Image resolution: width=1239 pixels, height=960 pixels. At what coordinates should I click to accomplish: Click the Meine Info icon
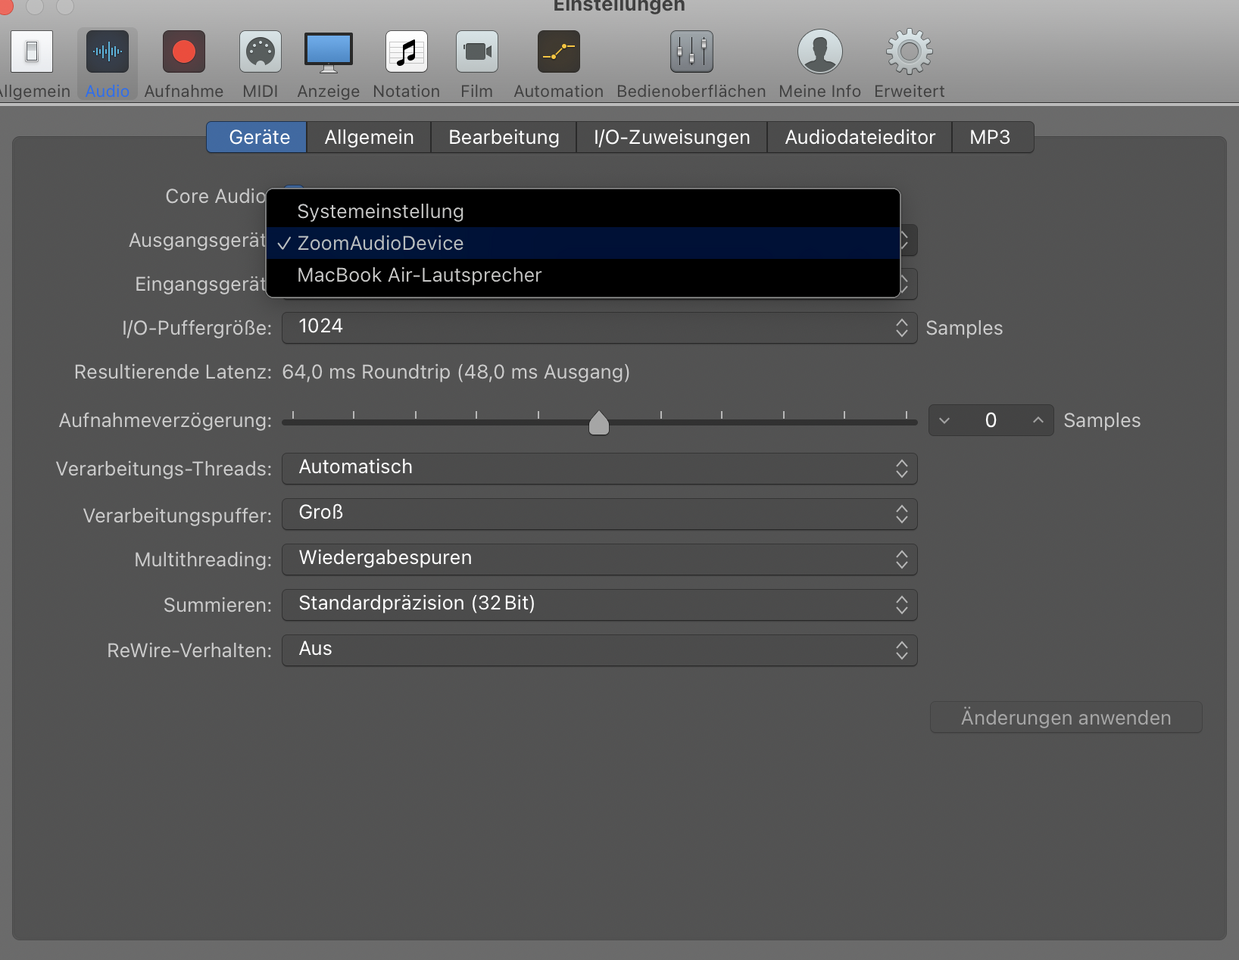coord(819,53)
